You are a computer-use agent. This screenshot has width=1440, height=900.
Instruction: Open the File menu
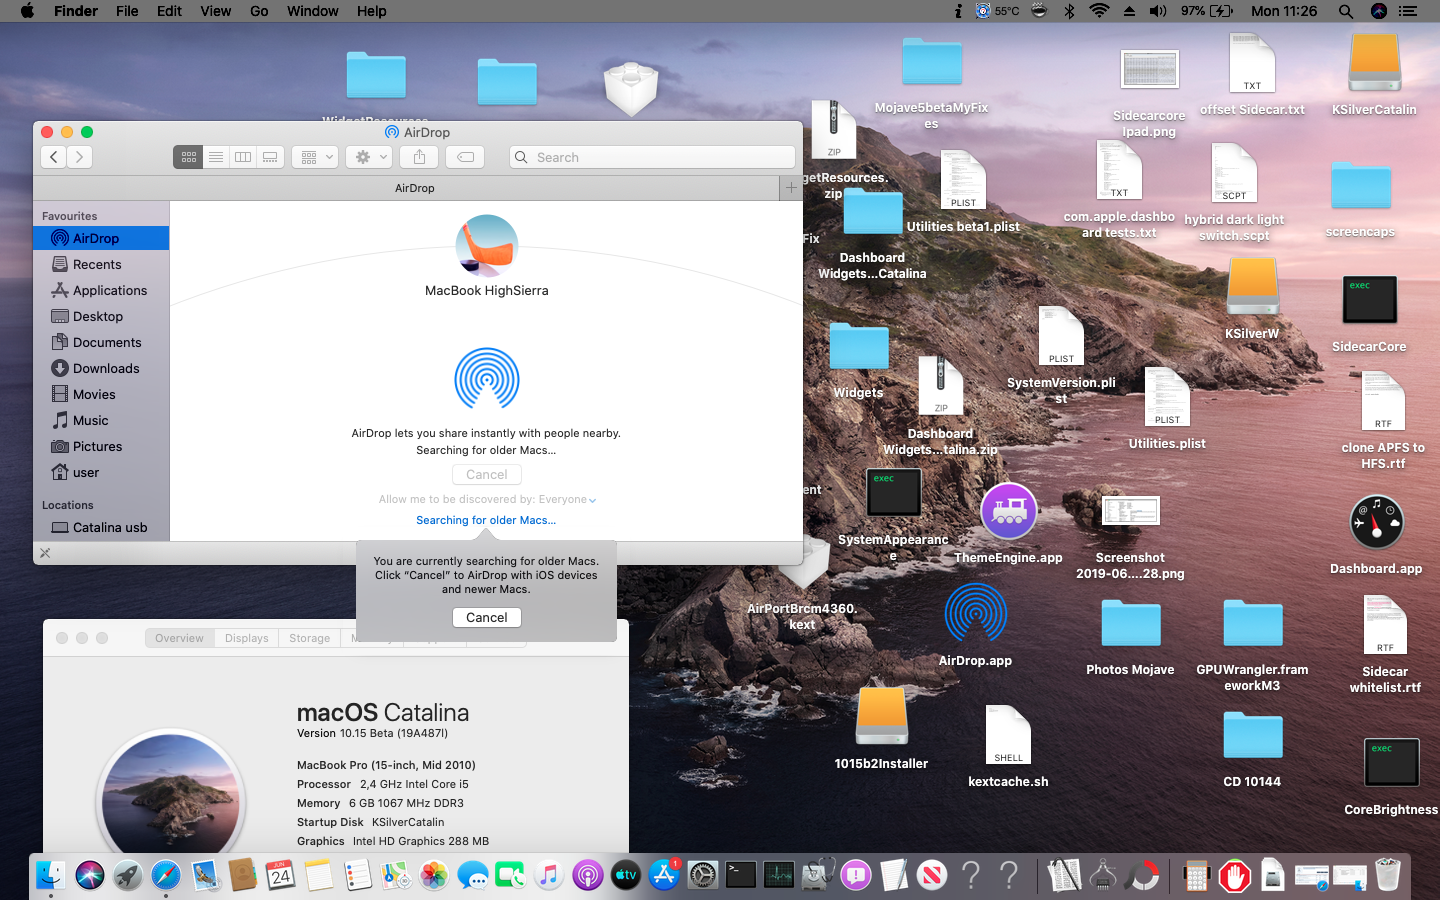127,11
